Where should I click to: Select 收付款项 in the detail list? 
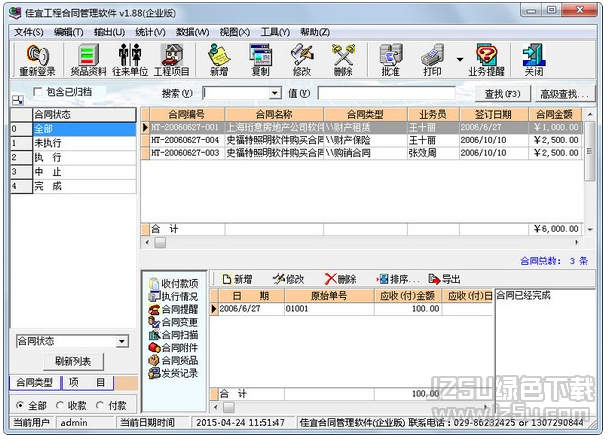point(174,283)
